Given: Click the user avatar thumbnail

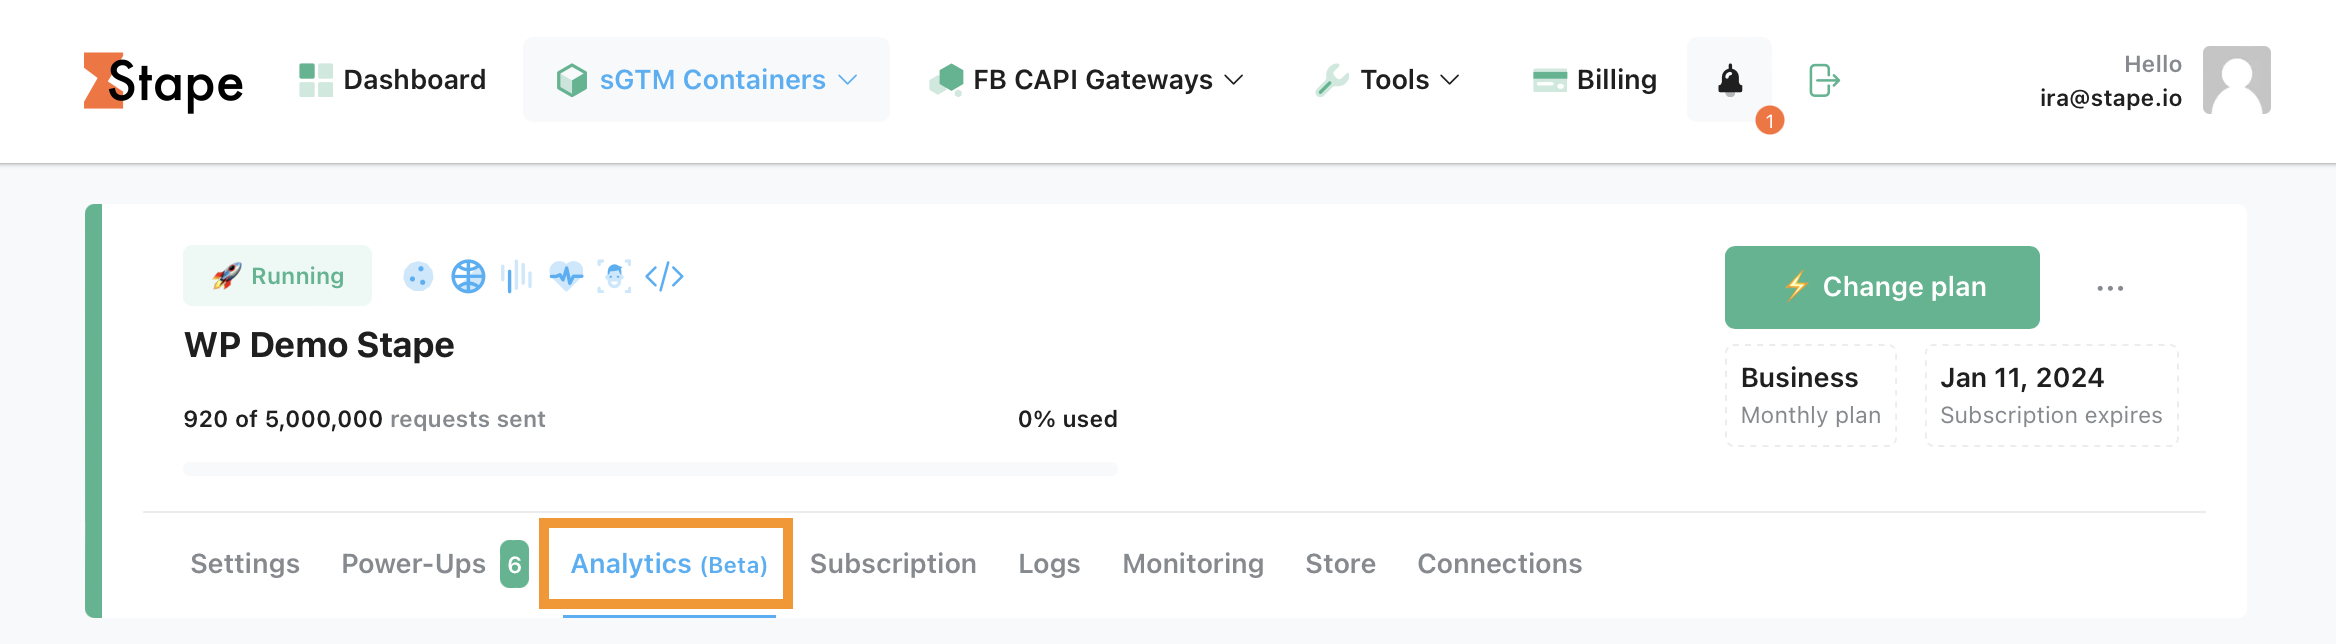Looking at the screenshot, I should [2237, 80].
